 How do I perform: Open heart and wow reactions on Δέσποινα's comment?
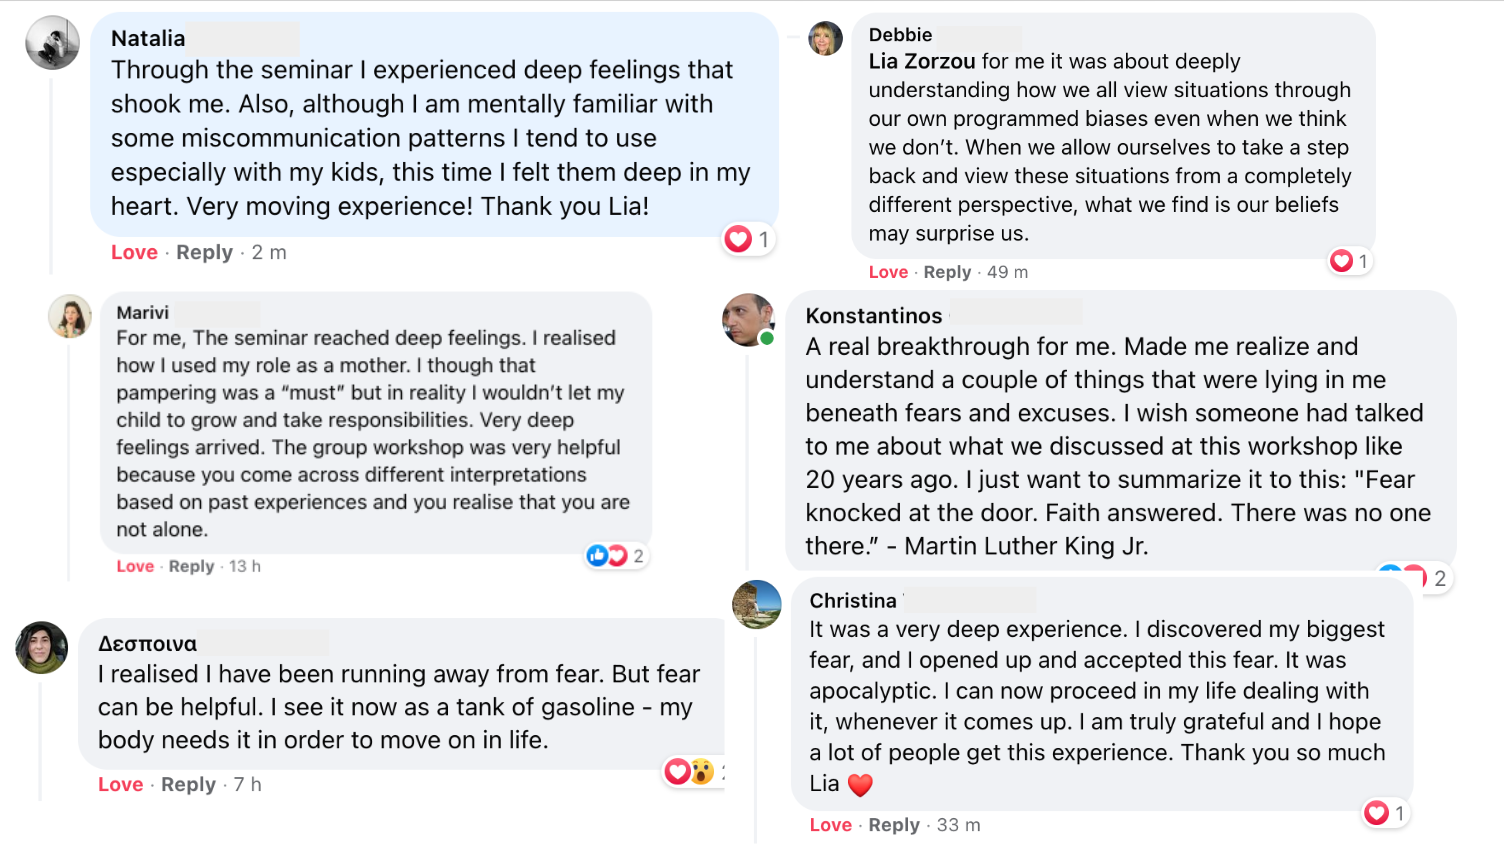[x=690, y=771]
